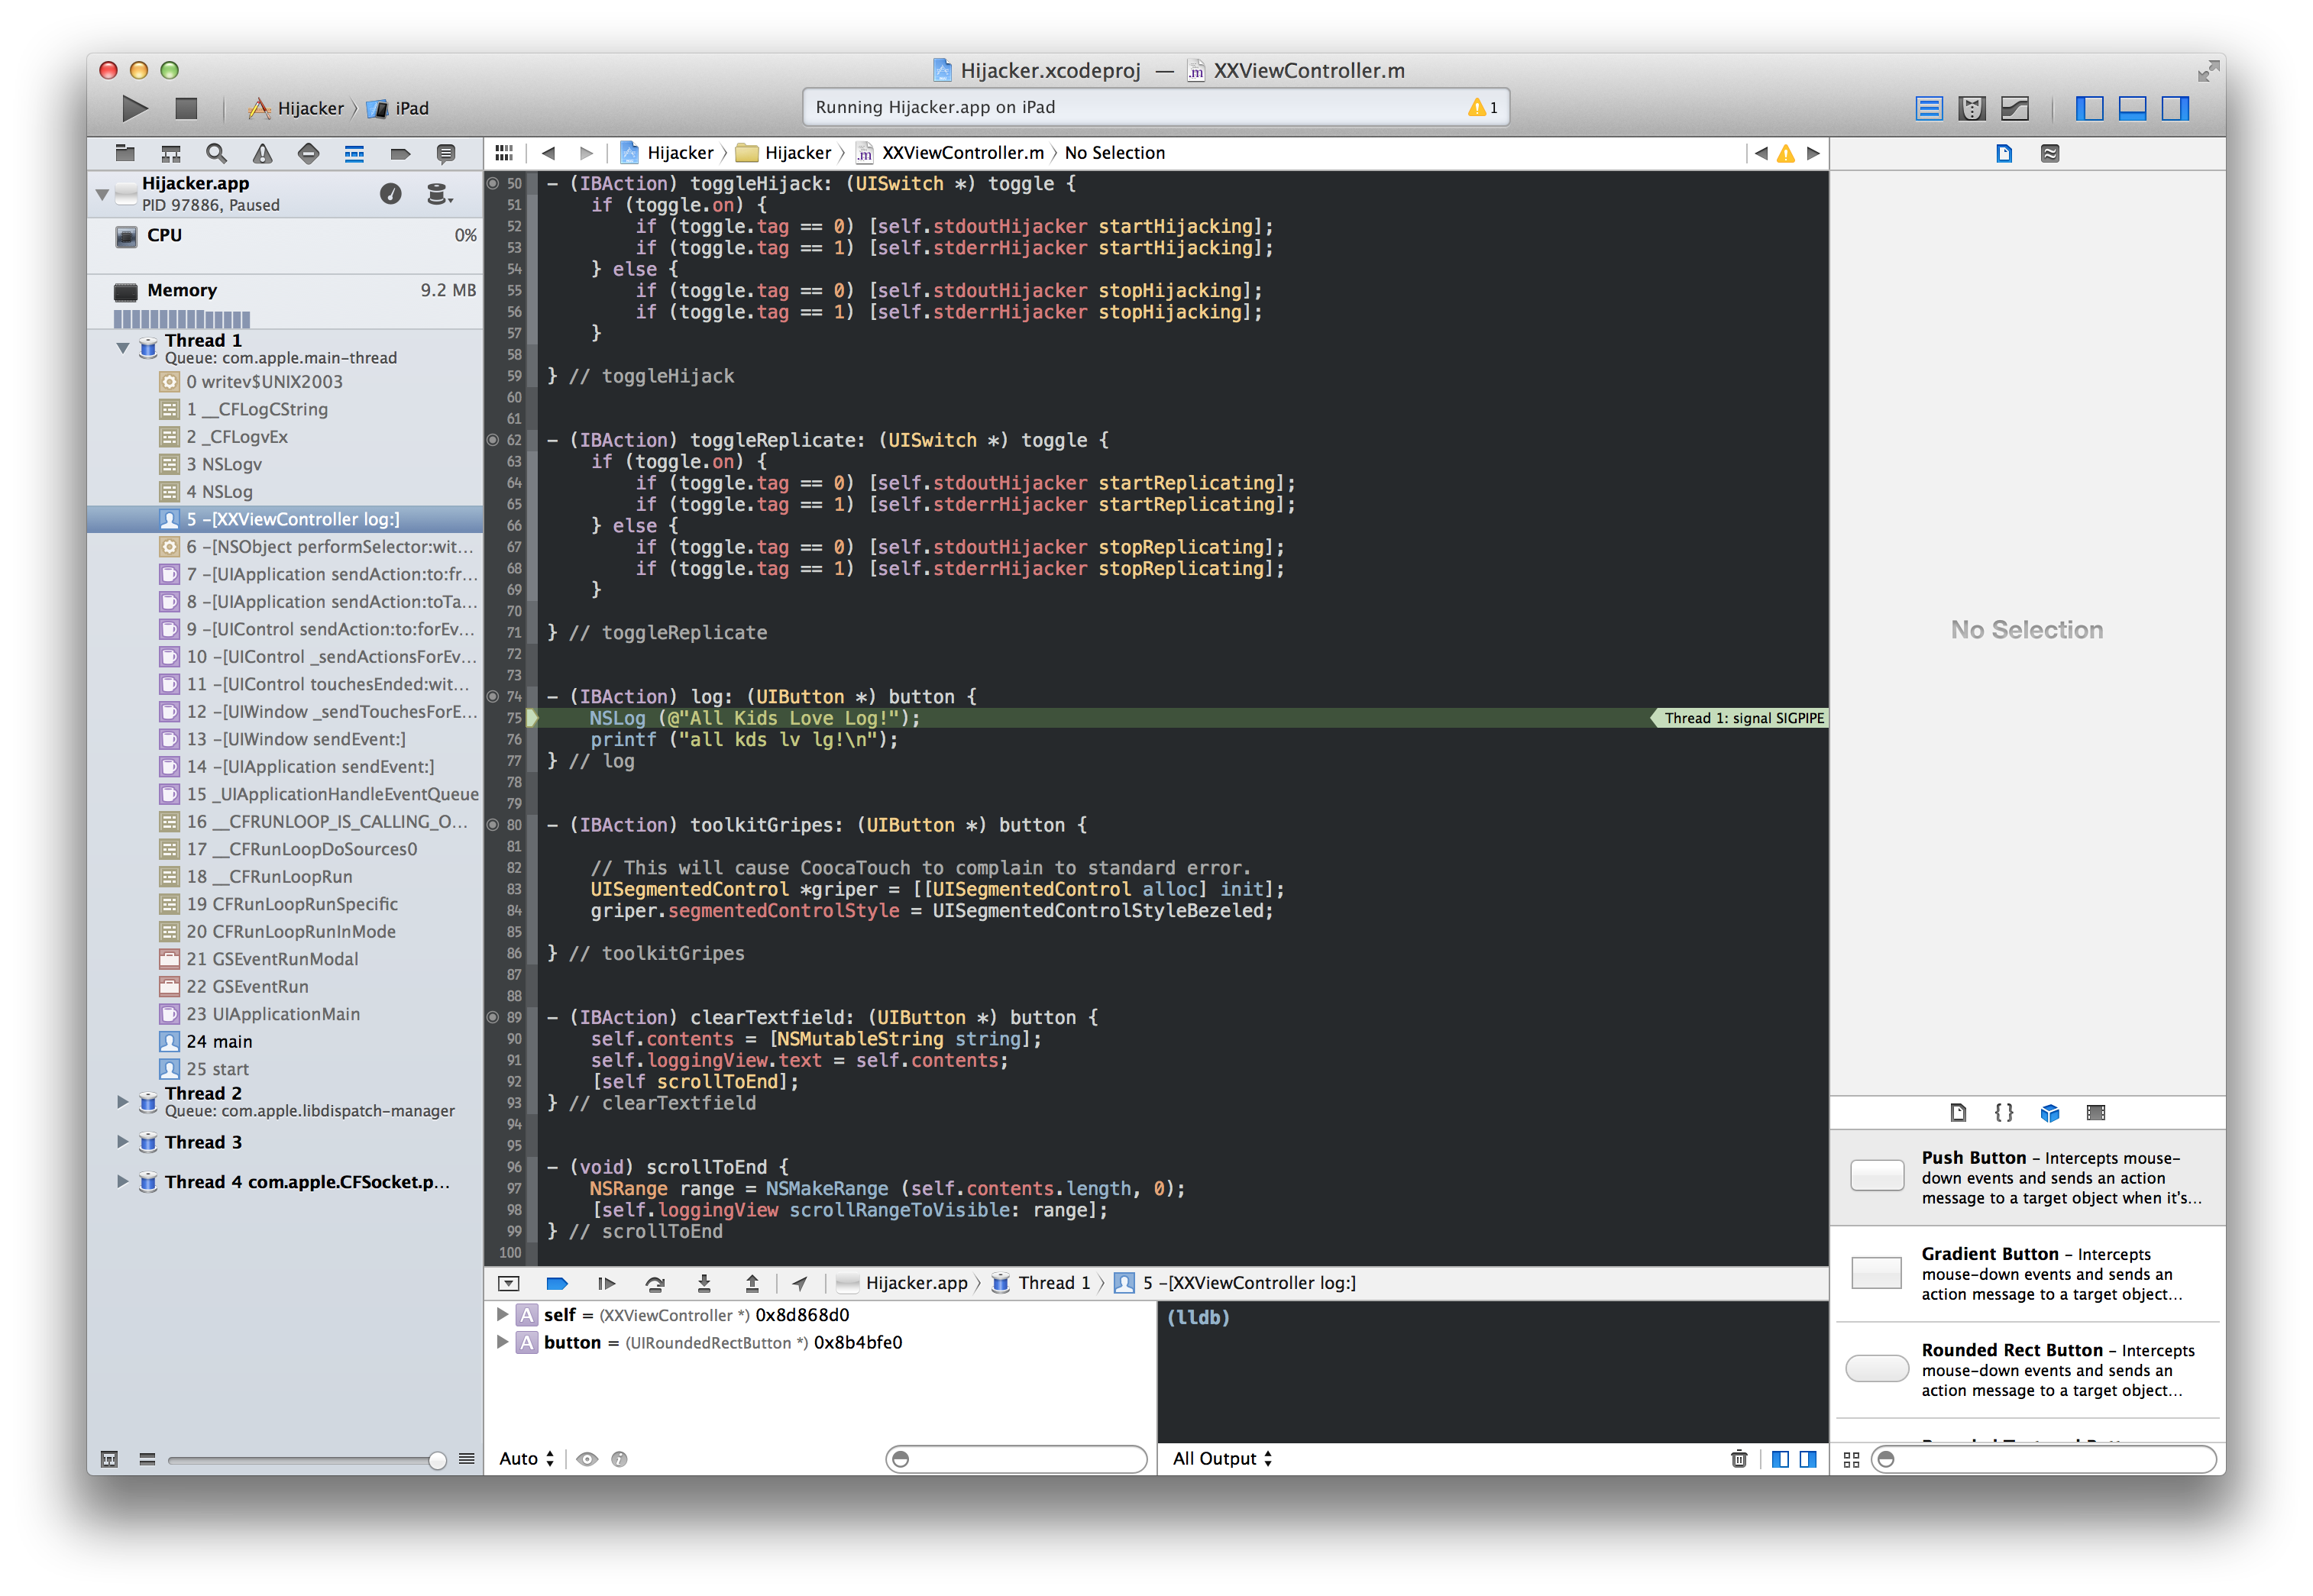Open the Search navigator tab

216,153
